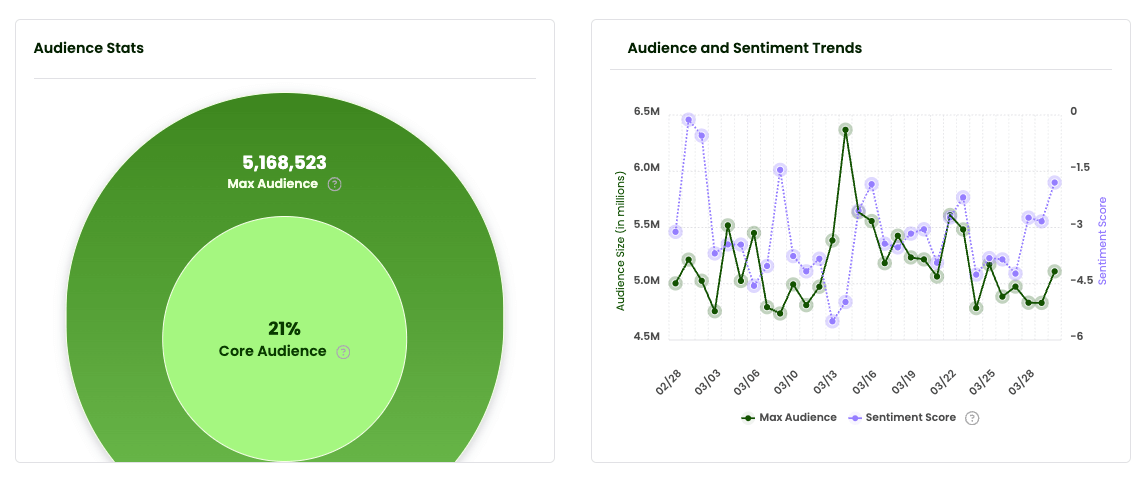The width and height of the screenshot is (1148, 481).
Task: Click the help icon beside Core Audience
Action: [343, 352]
